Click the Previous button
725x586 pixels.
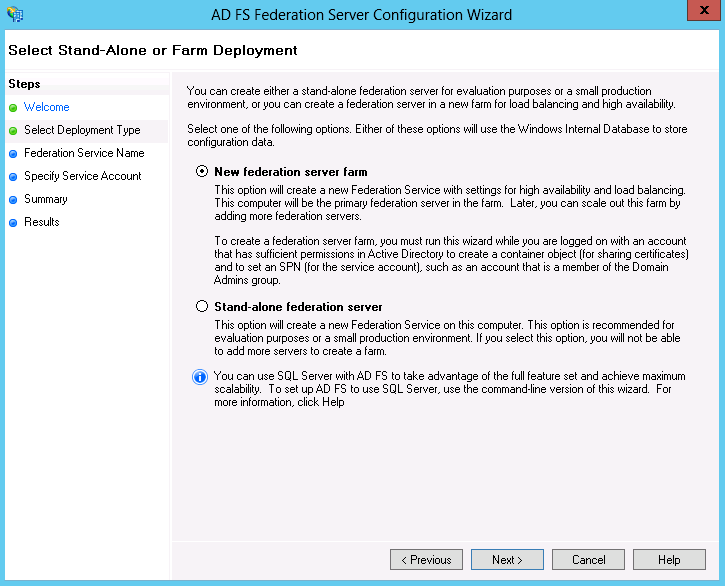(426, 560)
